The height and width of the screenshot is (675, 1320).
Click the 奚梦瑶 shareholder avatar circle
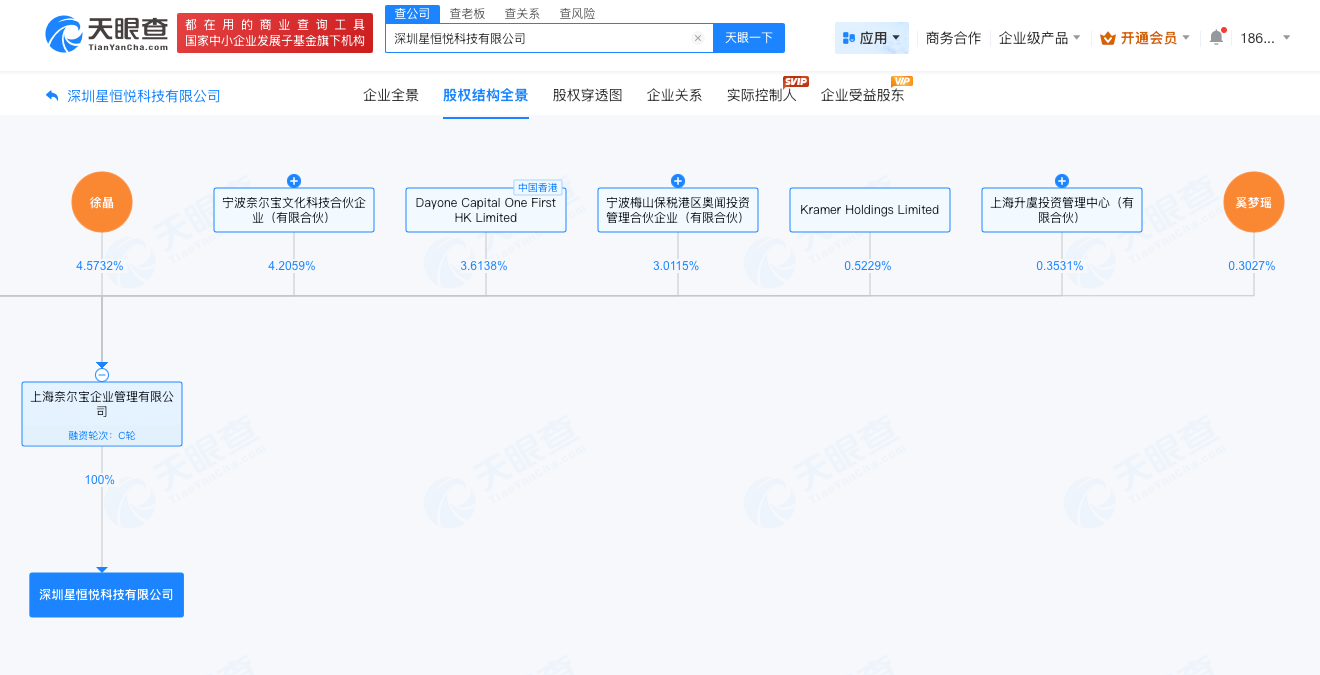1254,202
